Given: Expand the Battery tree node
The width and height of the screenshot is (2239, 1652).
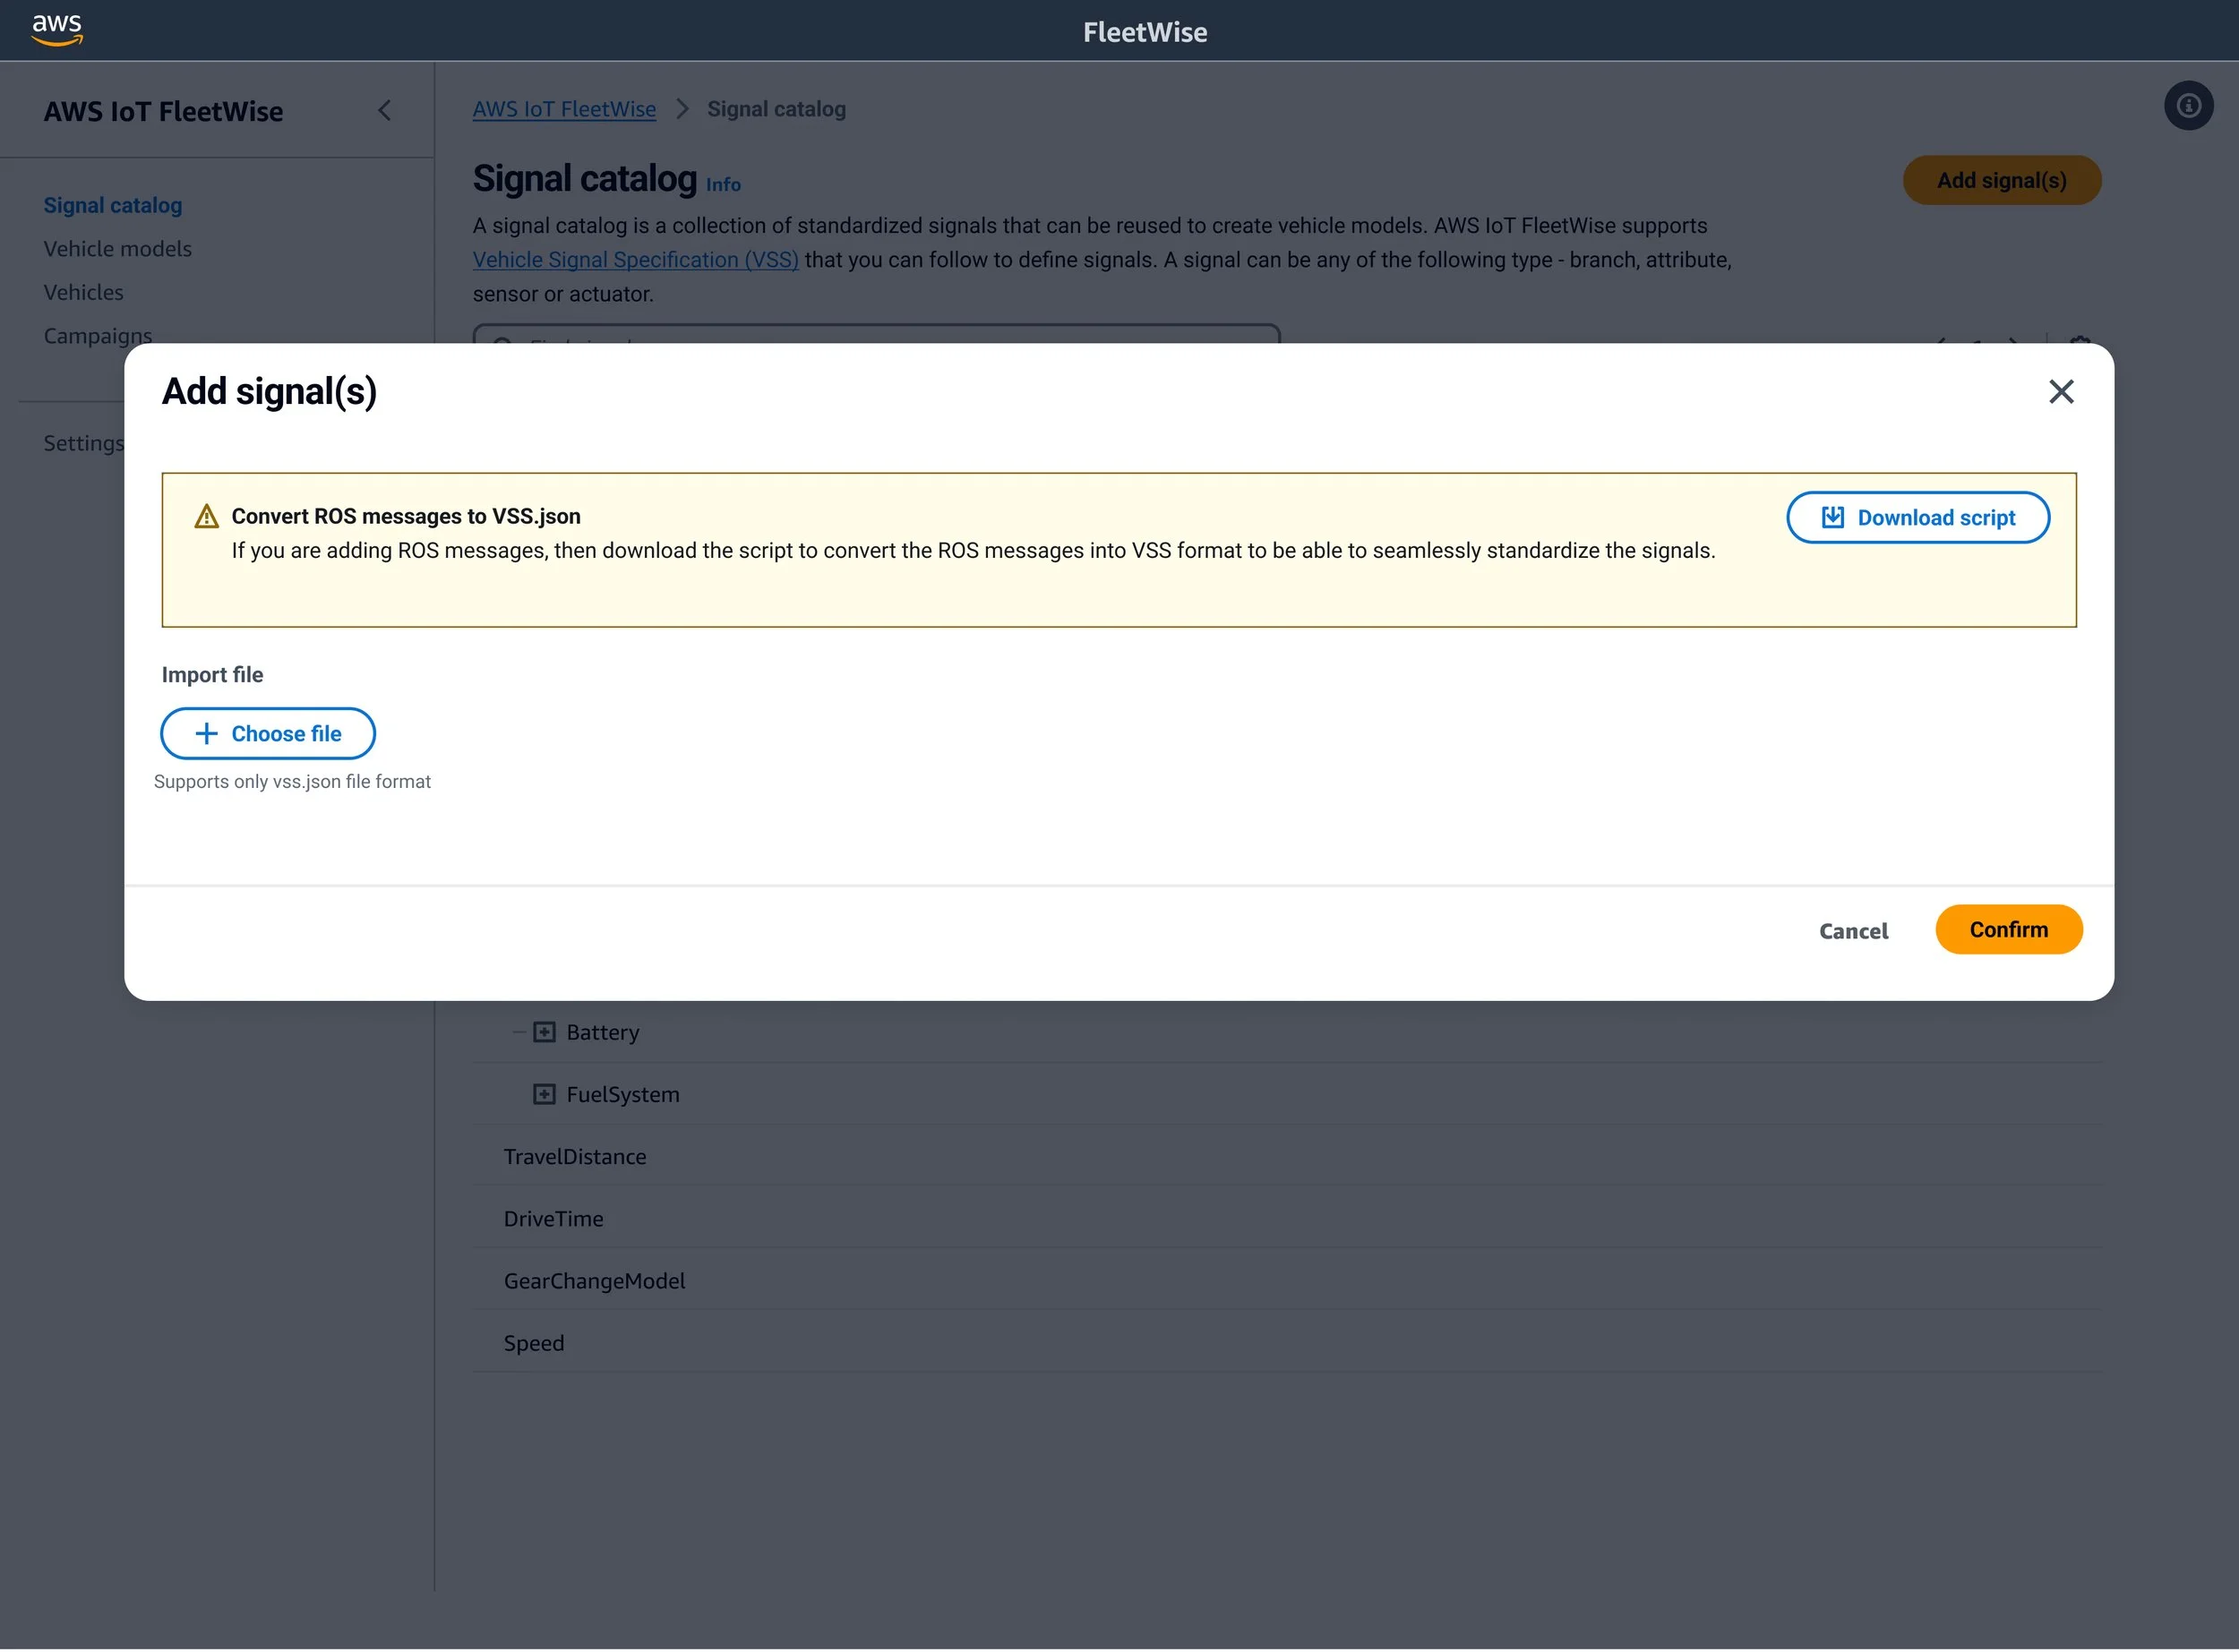Looking at the screenshot, I should point(544,1032).
